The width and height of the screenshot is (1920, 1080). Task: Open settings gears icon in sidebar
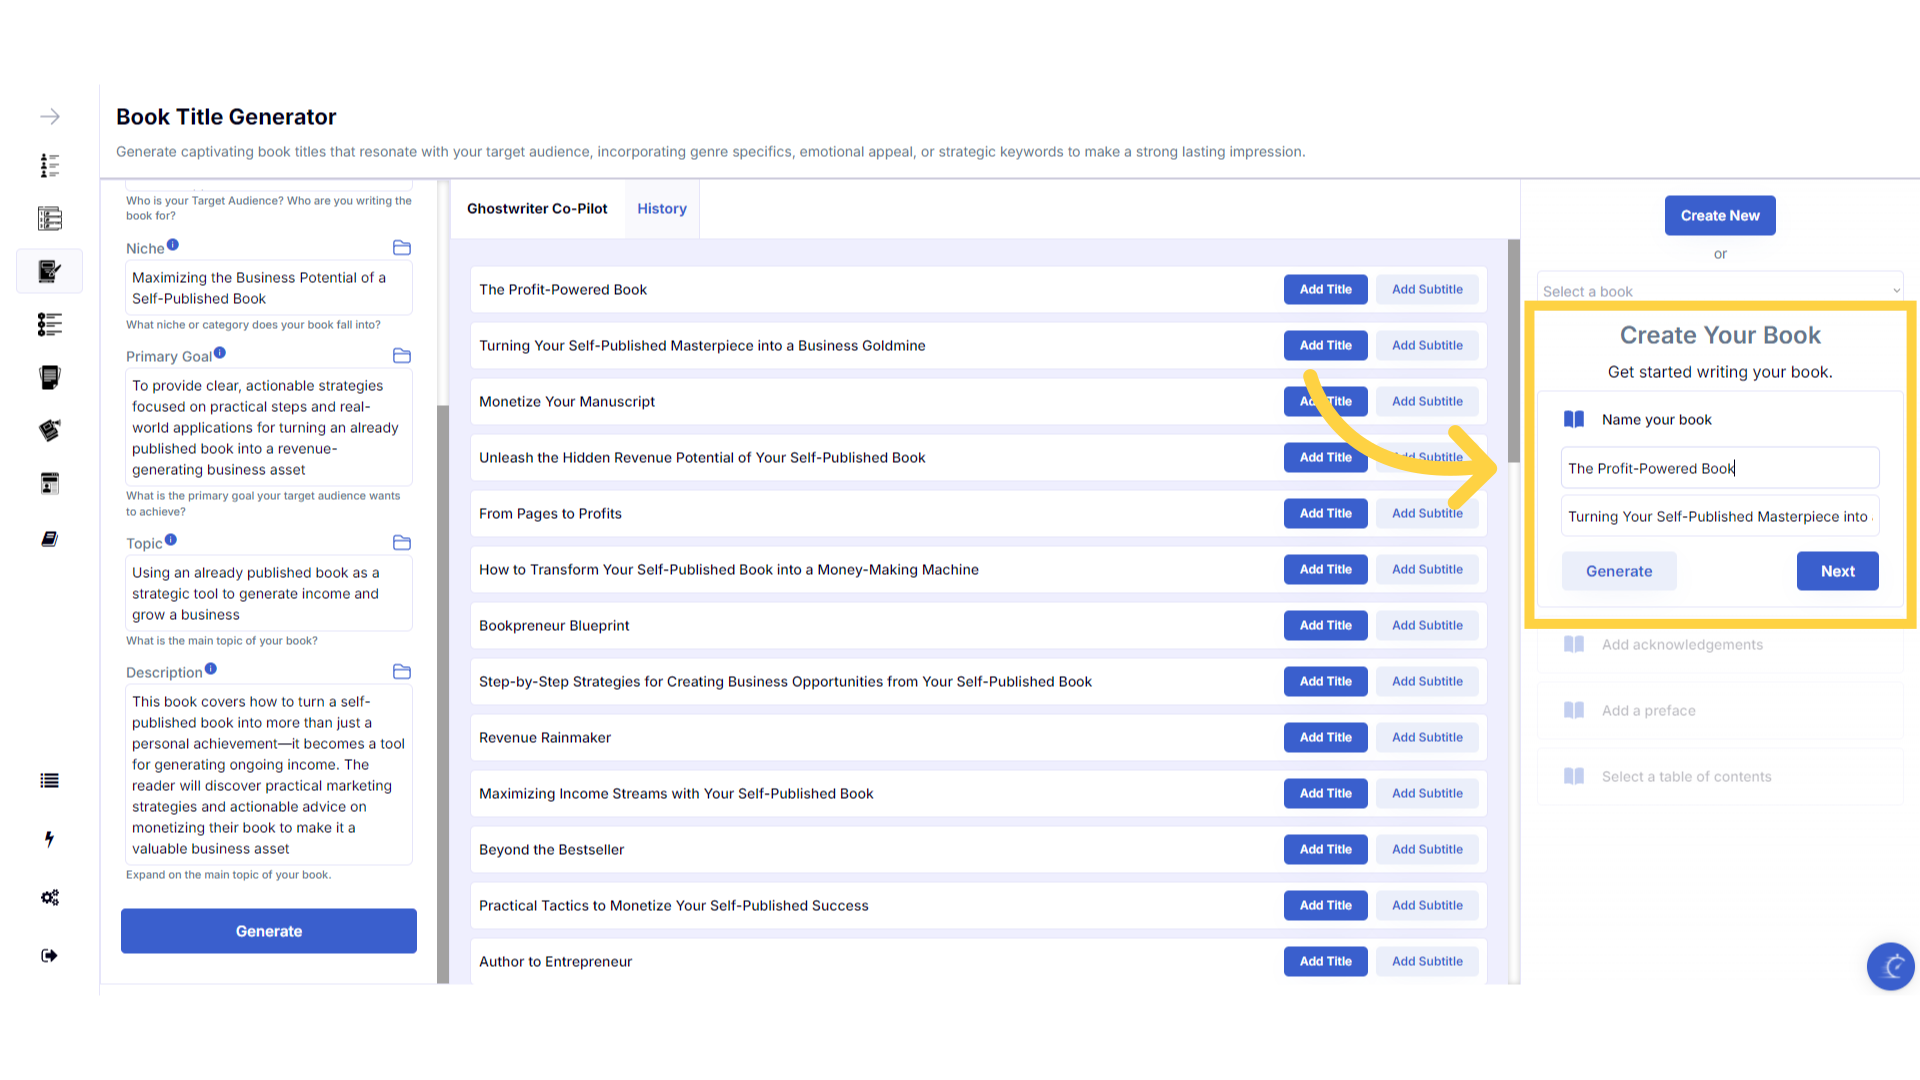click(49, 897)
